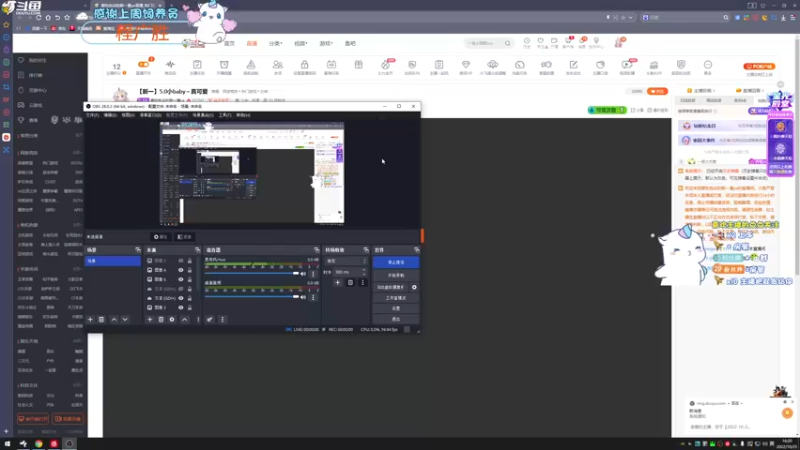Click 开始录制 button in OBS controls
Viewport: 800px width, 450px height.
pyautogui.click(x=396, y=276)
